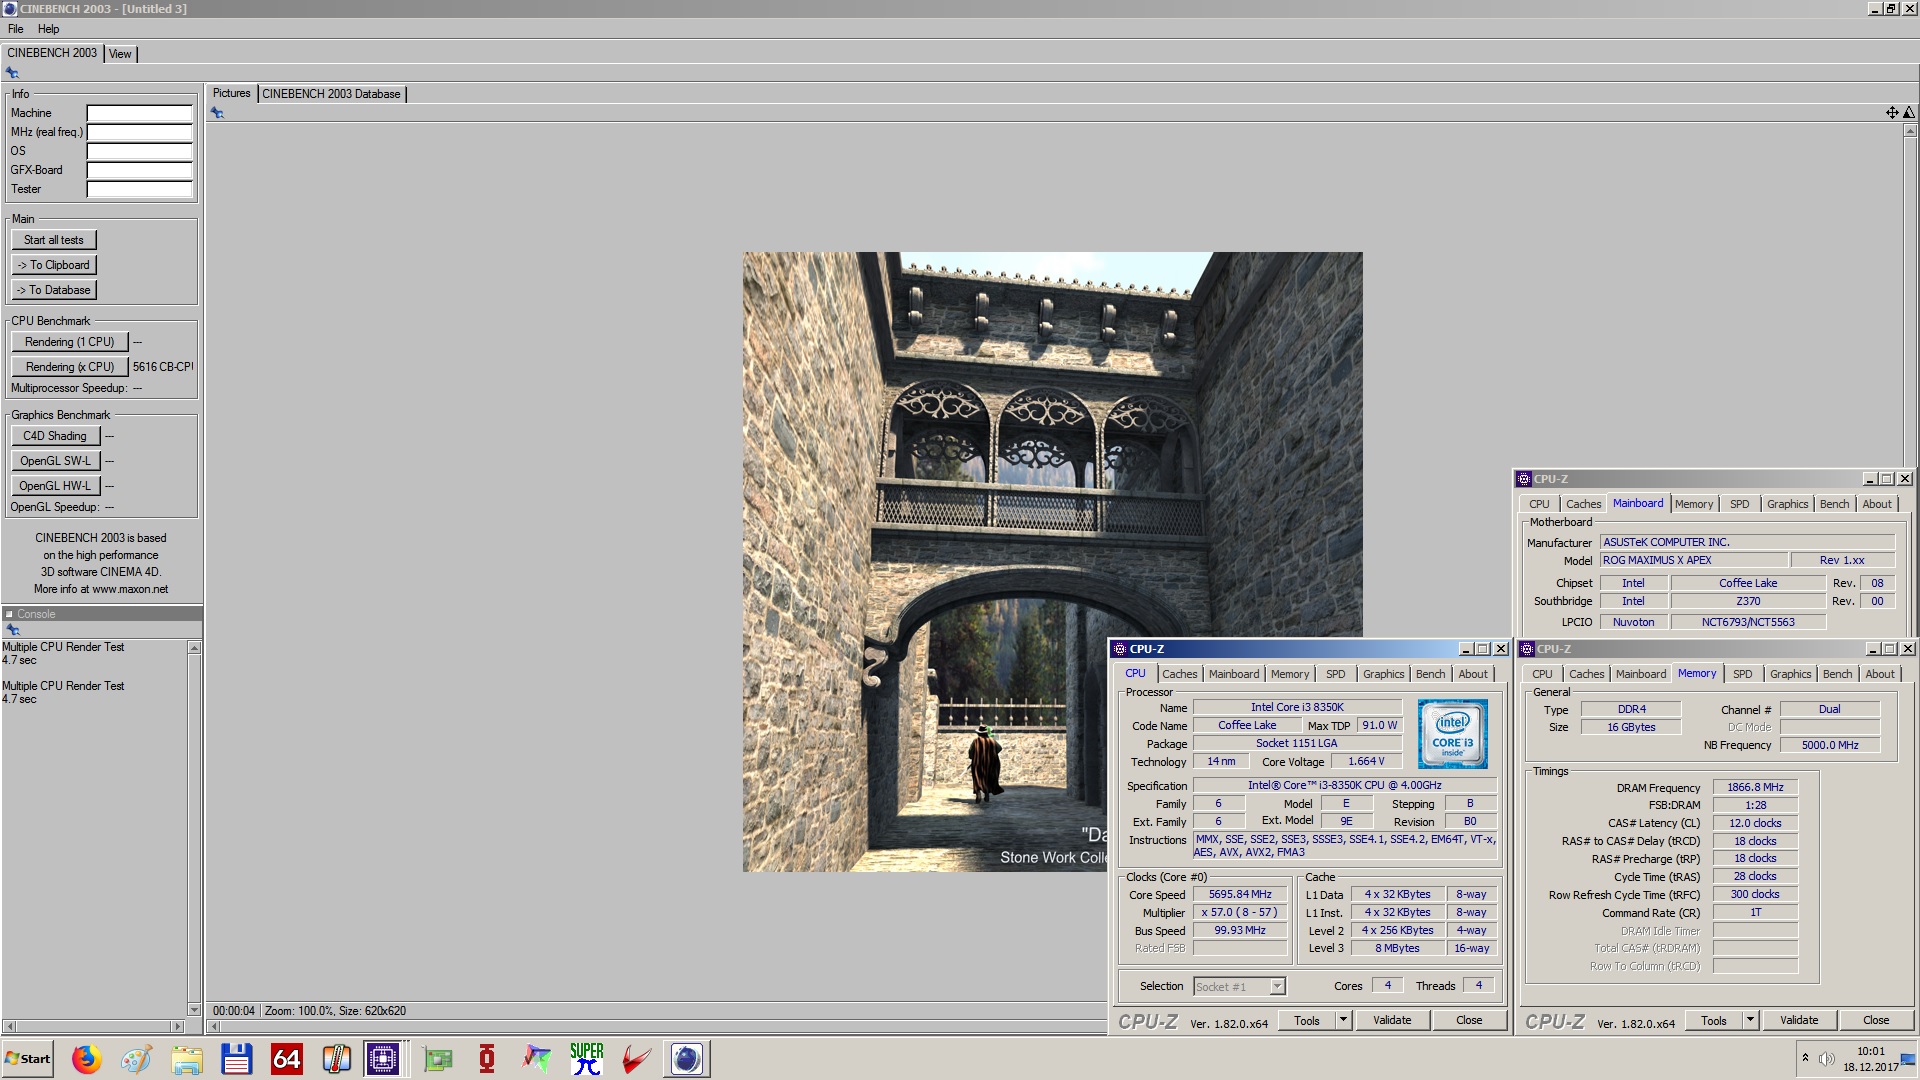
Task: Click the picture view vertical scrollbar up arrow
Action: tap(1910, 131)
